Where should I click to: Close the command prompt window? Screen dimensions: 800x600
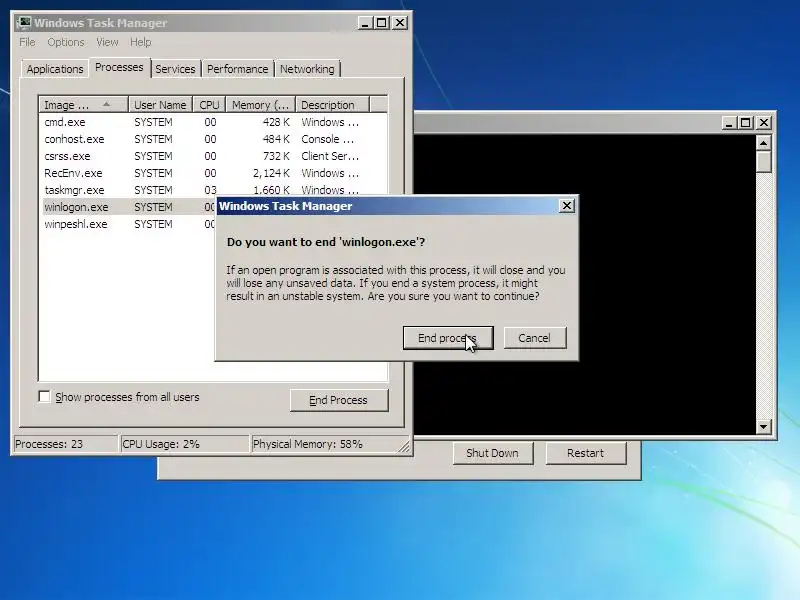point(764,123)
